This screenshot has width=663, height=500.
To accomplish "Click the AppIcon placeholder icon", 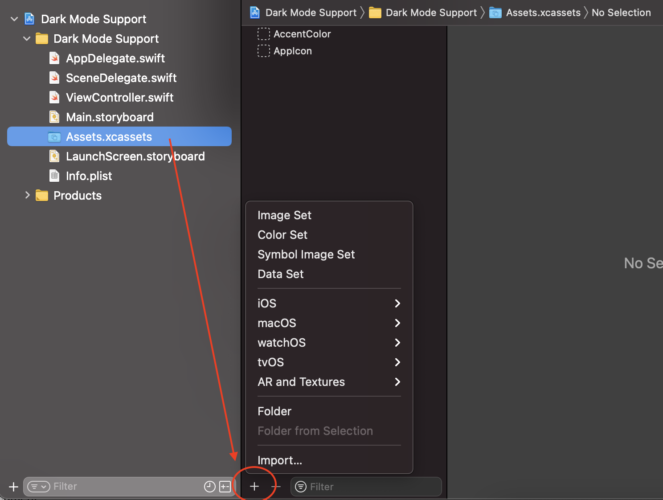I will [x=263, y=51].
